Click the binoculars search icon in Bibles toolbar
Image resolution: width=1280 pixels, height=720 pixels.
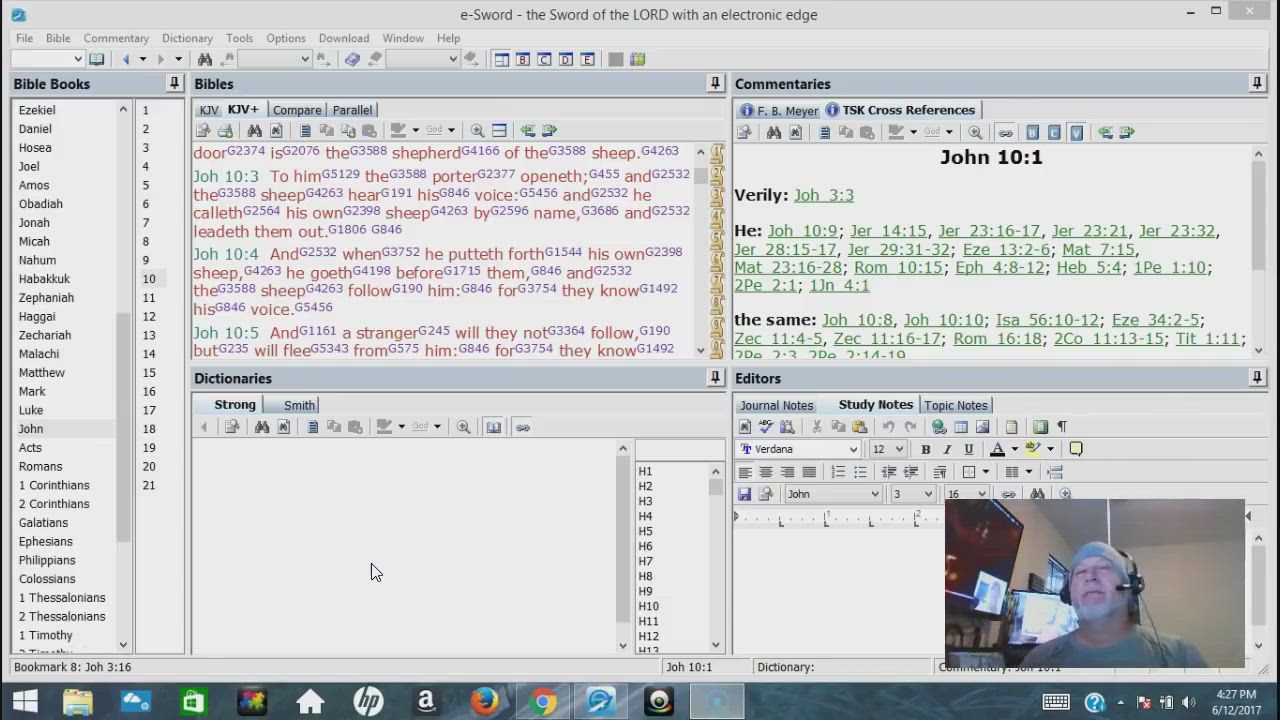254,131
